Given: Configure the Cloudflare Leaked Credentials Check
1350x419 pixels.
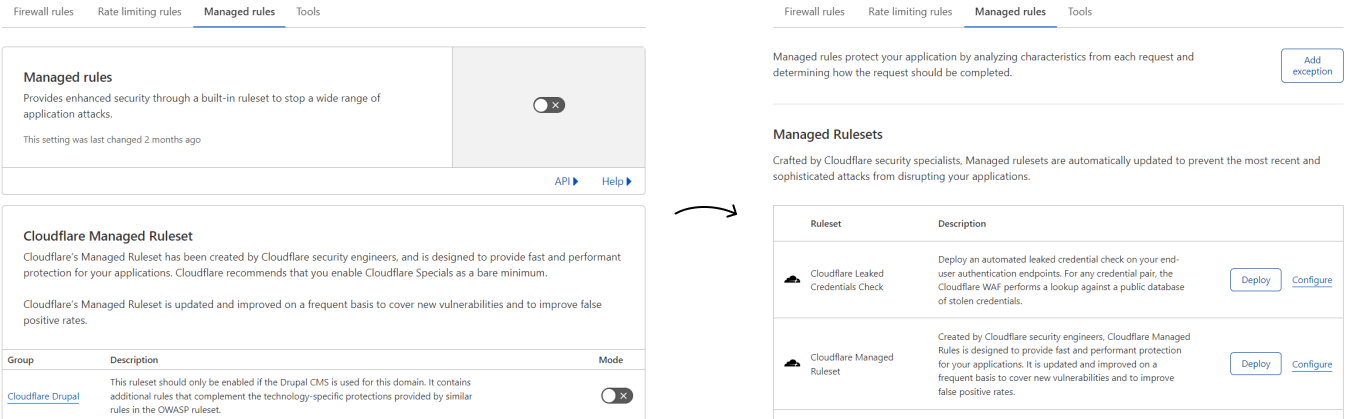Looking at the screenshot, I should [1311, 280].
